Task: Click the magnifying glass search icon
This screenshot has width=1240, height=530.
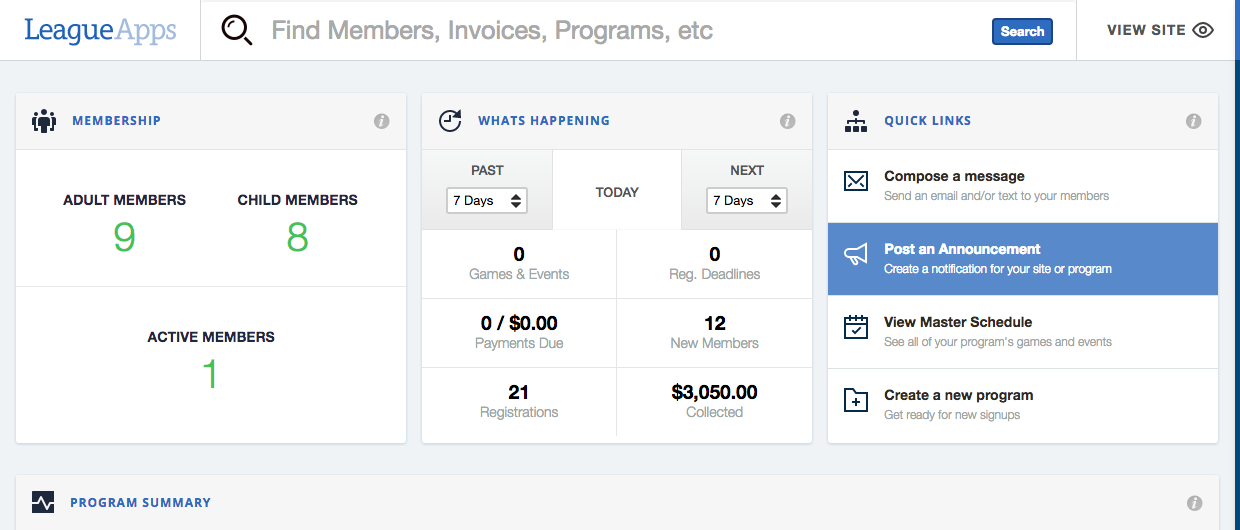Action: tap(237, 31)
